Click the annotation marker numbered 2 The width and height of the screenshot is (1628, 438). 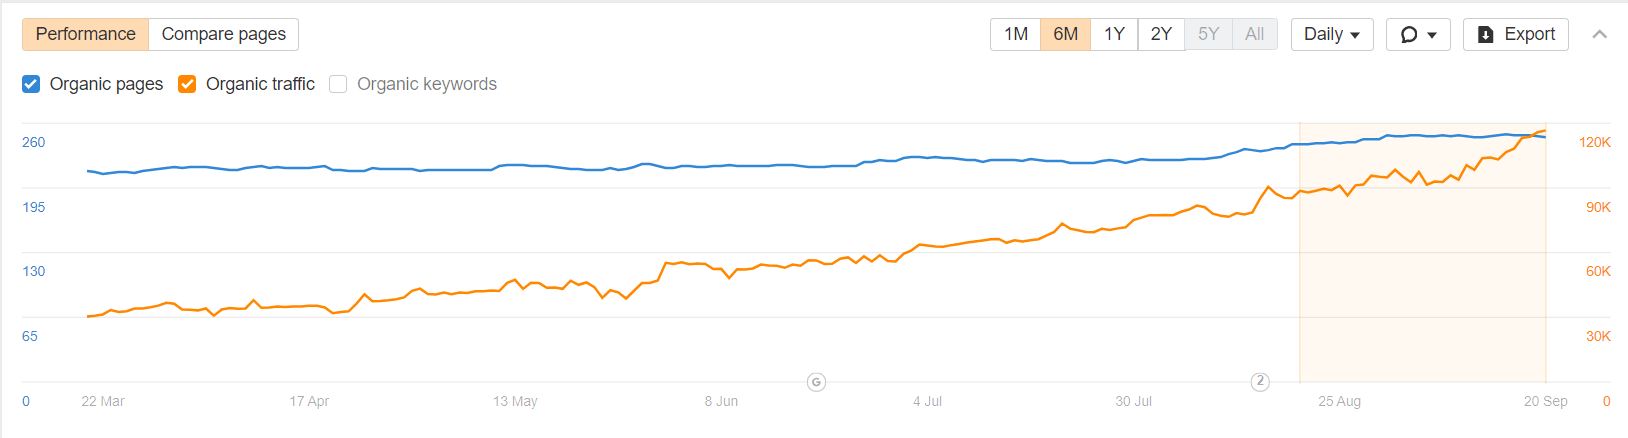[1260, 381]
